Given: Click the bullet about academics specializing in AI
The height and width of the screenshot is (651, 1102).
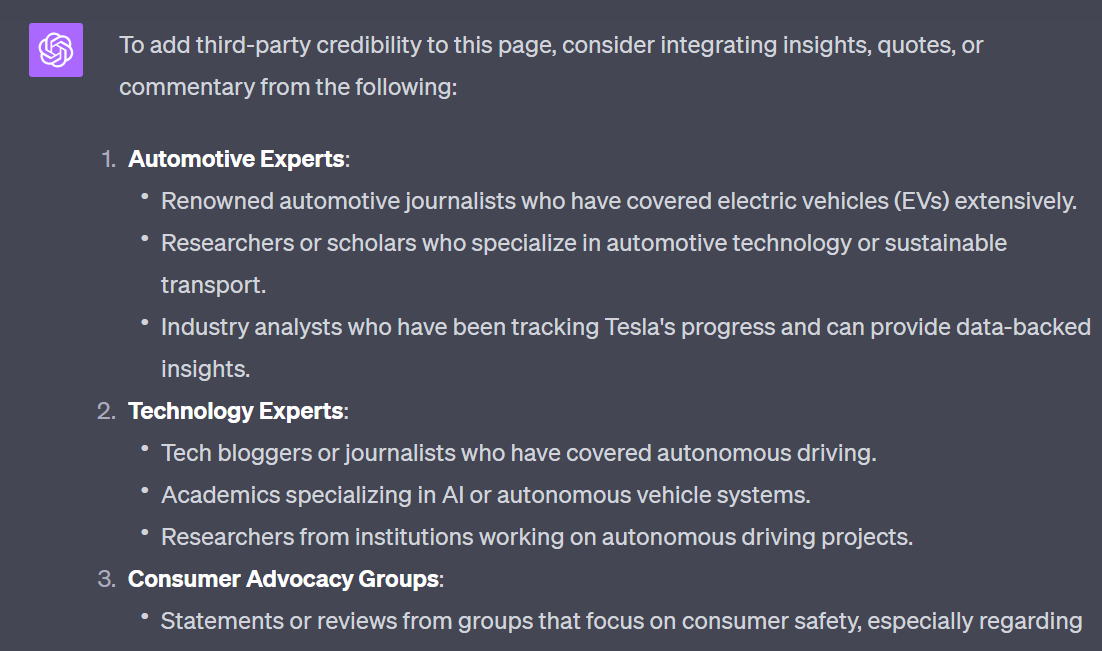Looking at the screenshot, I should coord(486,495).
